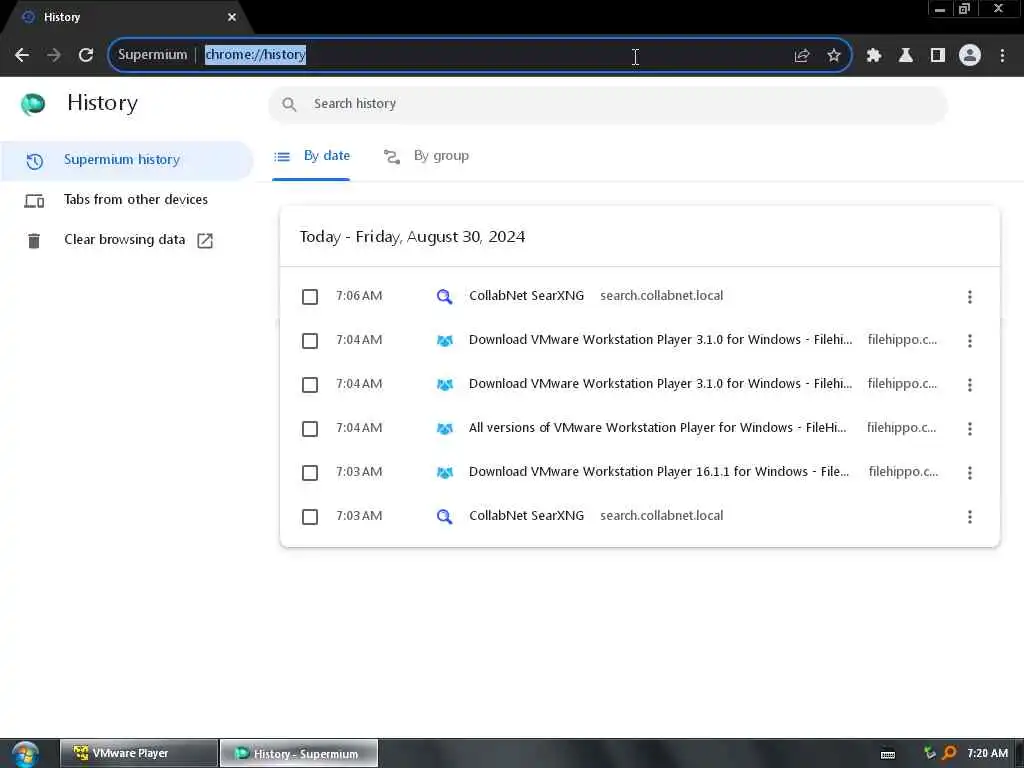Screen dimensions: 1024x768
Task: Open actions menu for second VMware 3.1.0 entry
Action: [970, 385]
